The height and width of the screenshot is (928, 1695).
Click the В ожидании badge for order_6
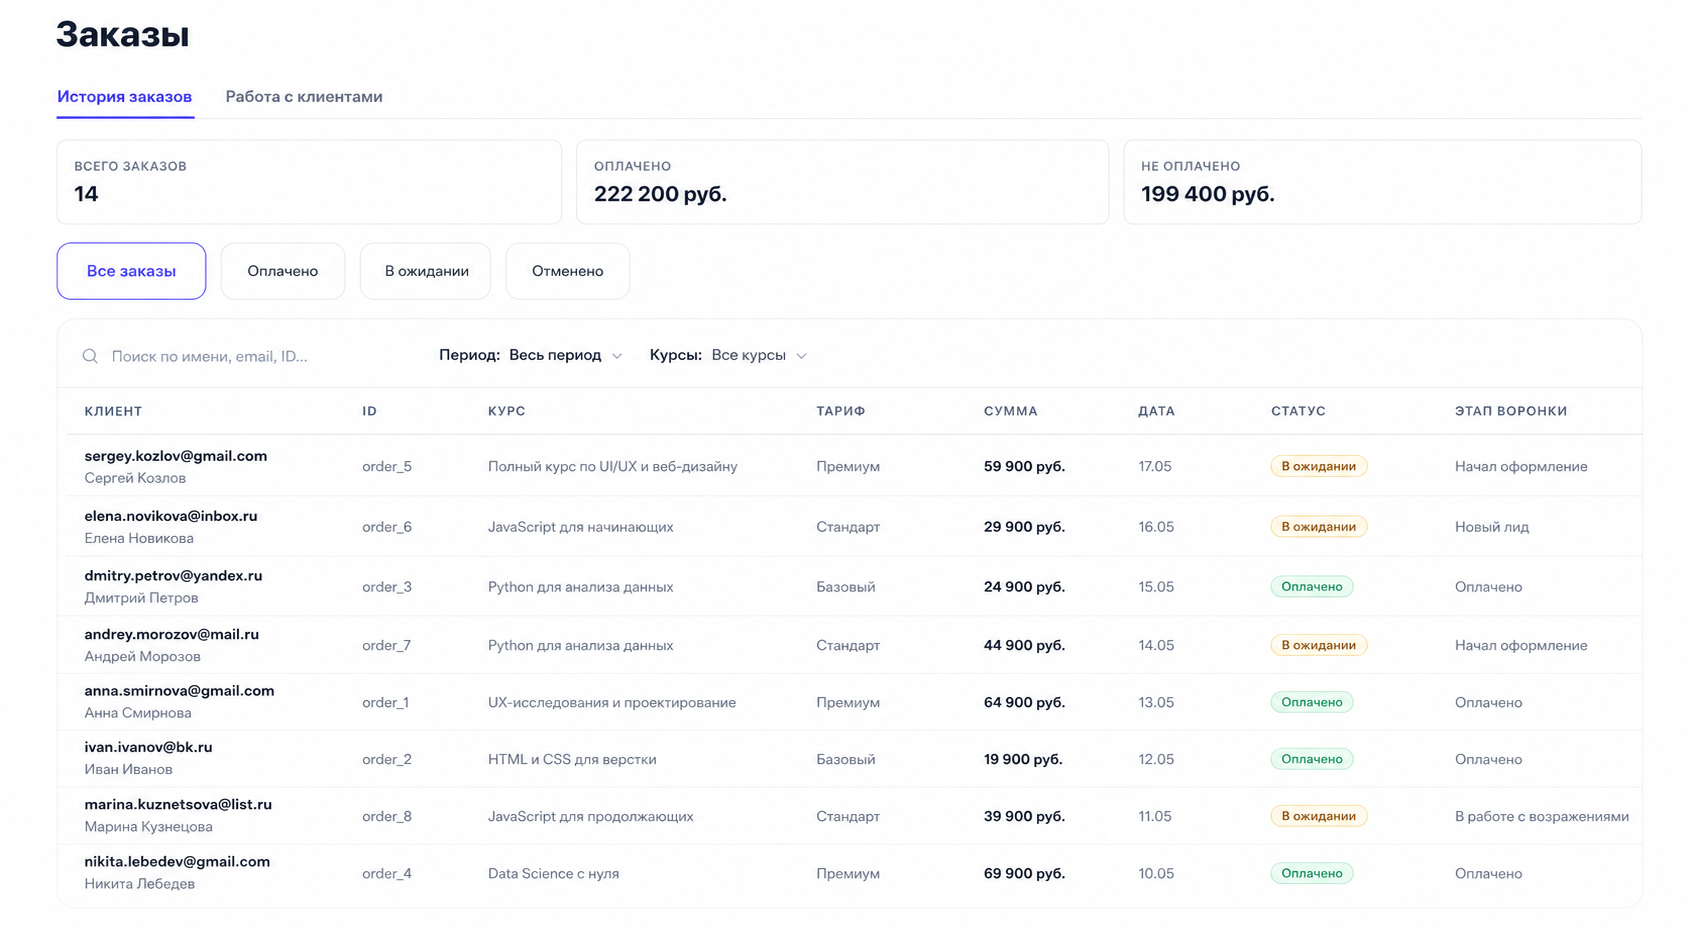tap(1319, 527)
